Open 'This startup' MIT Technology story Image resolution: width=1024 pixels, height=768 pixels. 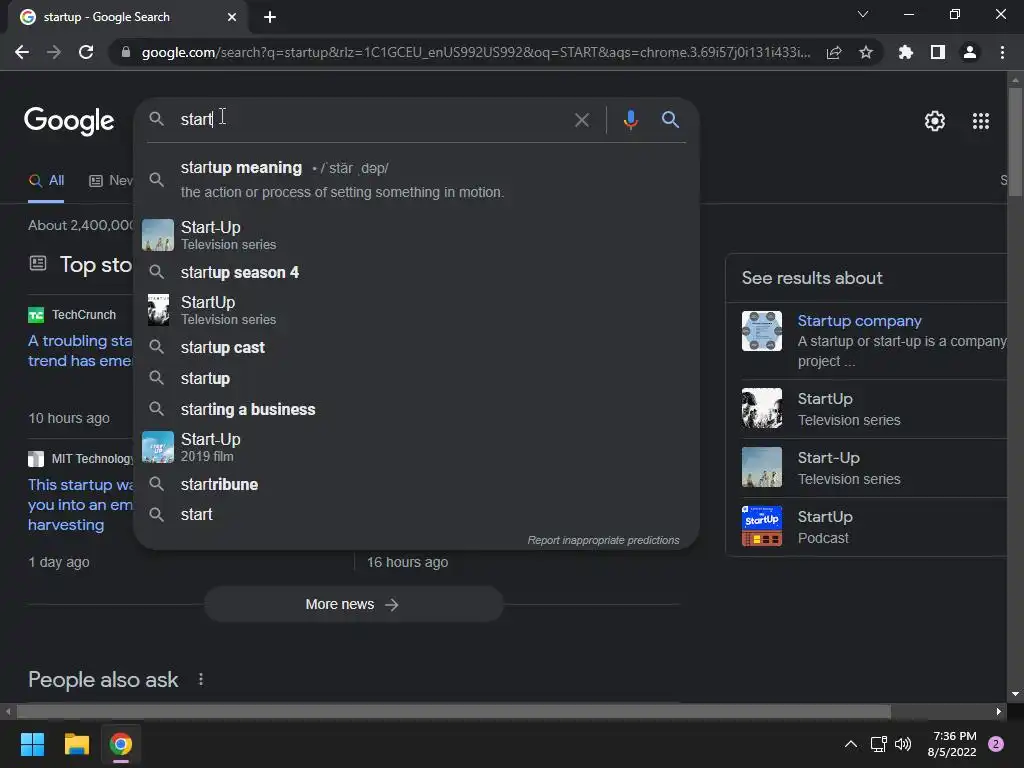coord(80,504)
